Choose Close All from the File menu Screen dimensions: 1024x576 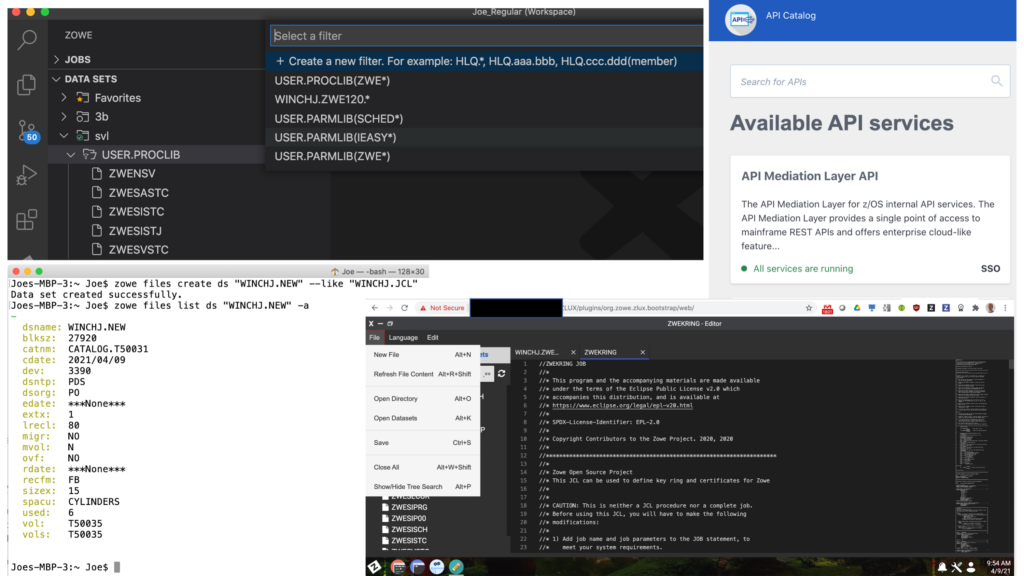click(423, 467)
